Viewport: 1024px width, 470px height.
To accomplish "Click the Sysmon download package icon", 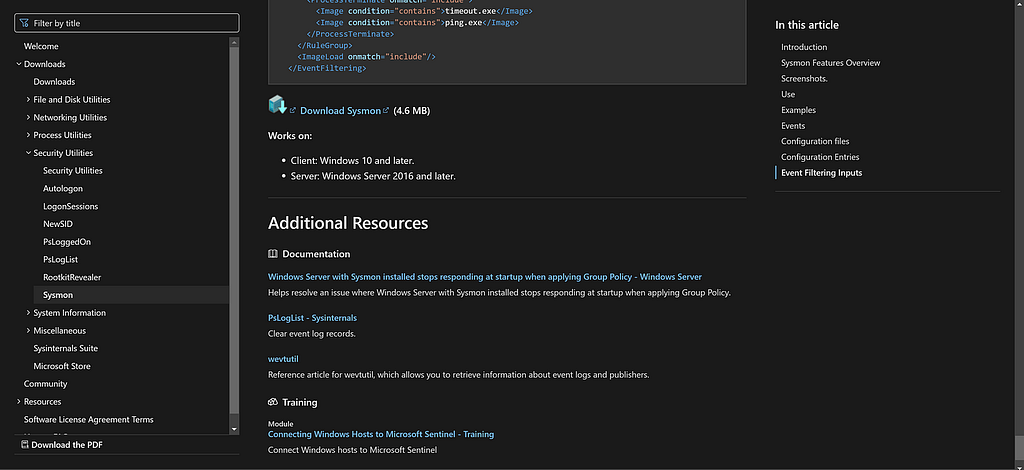I will pos(277,106).
